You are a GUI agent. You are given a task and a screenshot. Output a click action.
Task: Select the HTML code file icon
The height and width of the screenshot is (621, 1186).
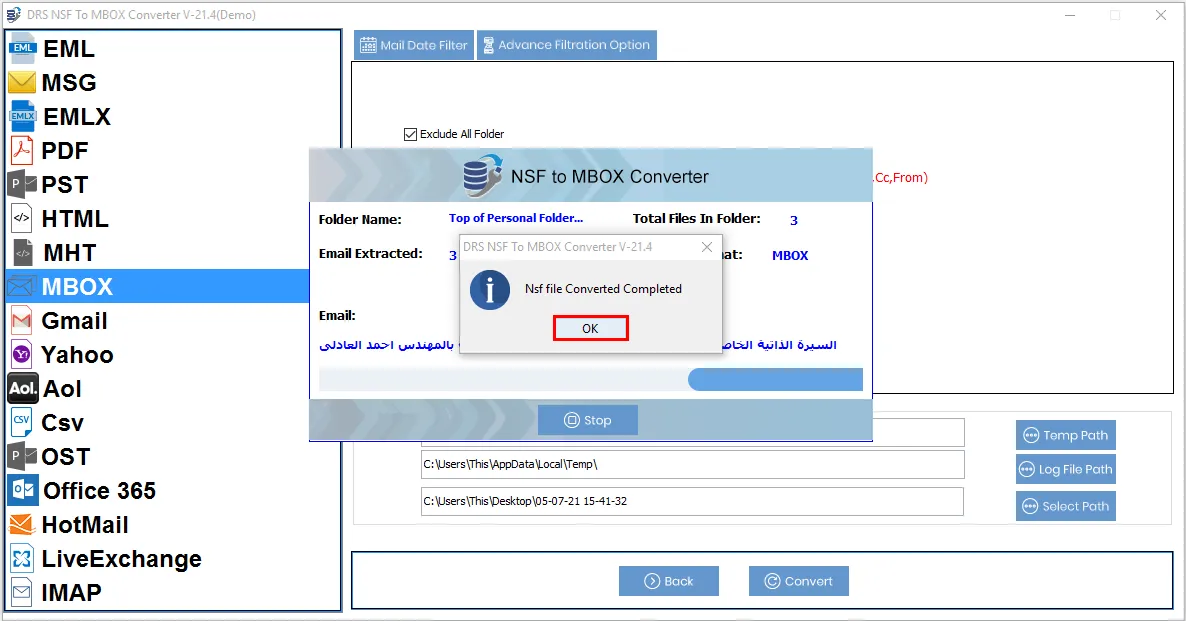22,218
